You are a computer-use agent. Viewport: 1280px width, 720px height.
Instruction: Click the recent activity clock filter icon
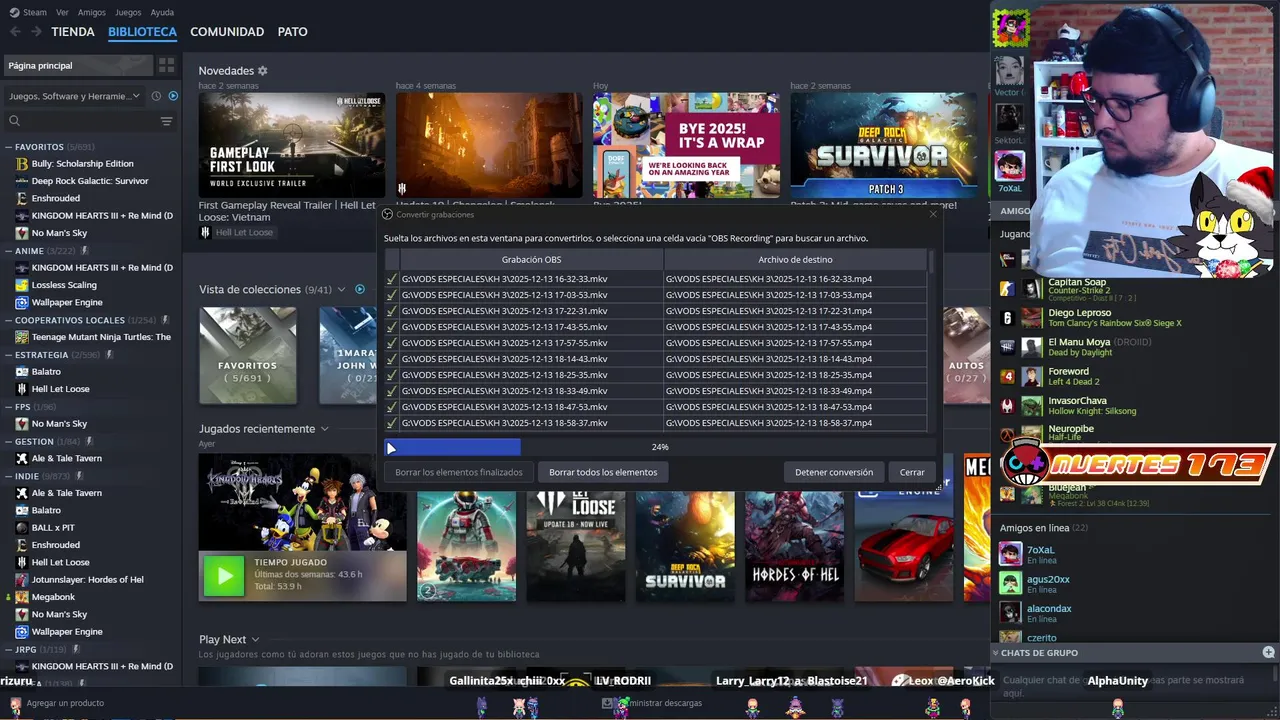156,96
